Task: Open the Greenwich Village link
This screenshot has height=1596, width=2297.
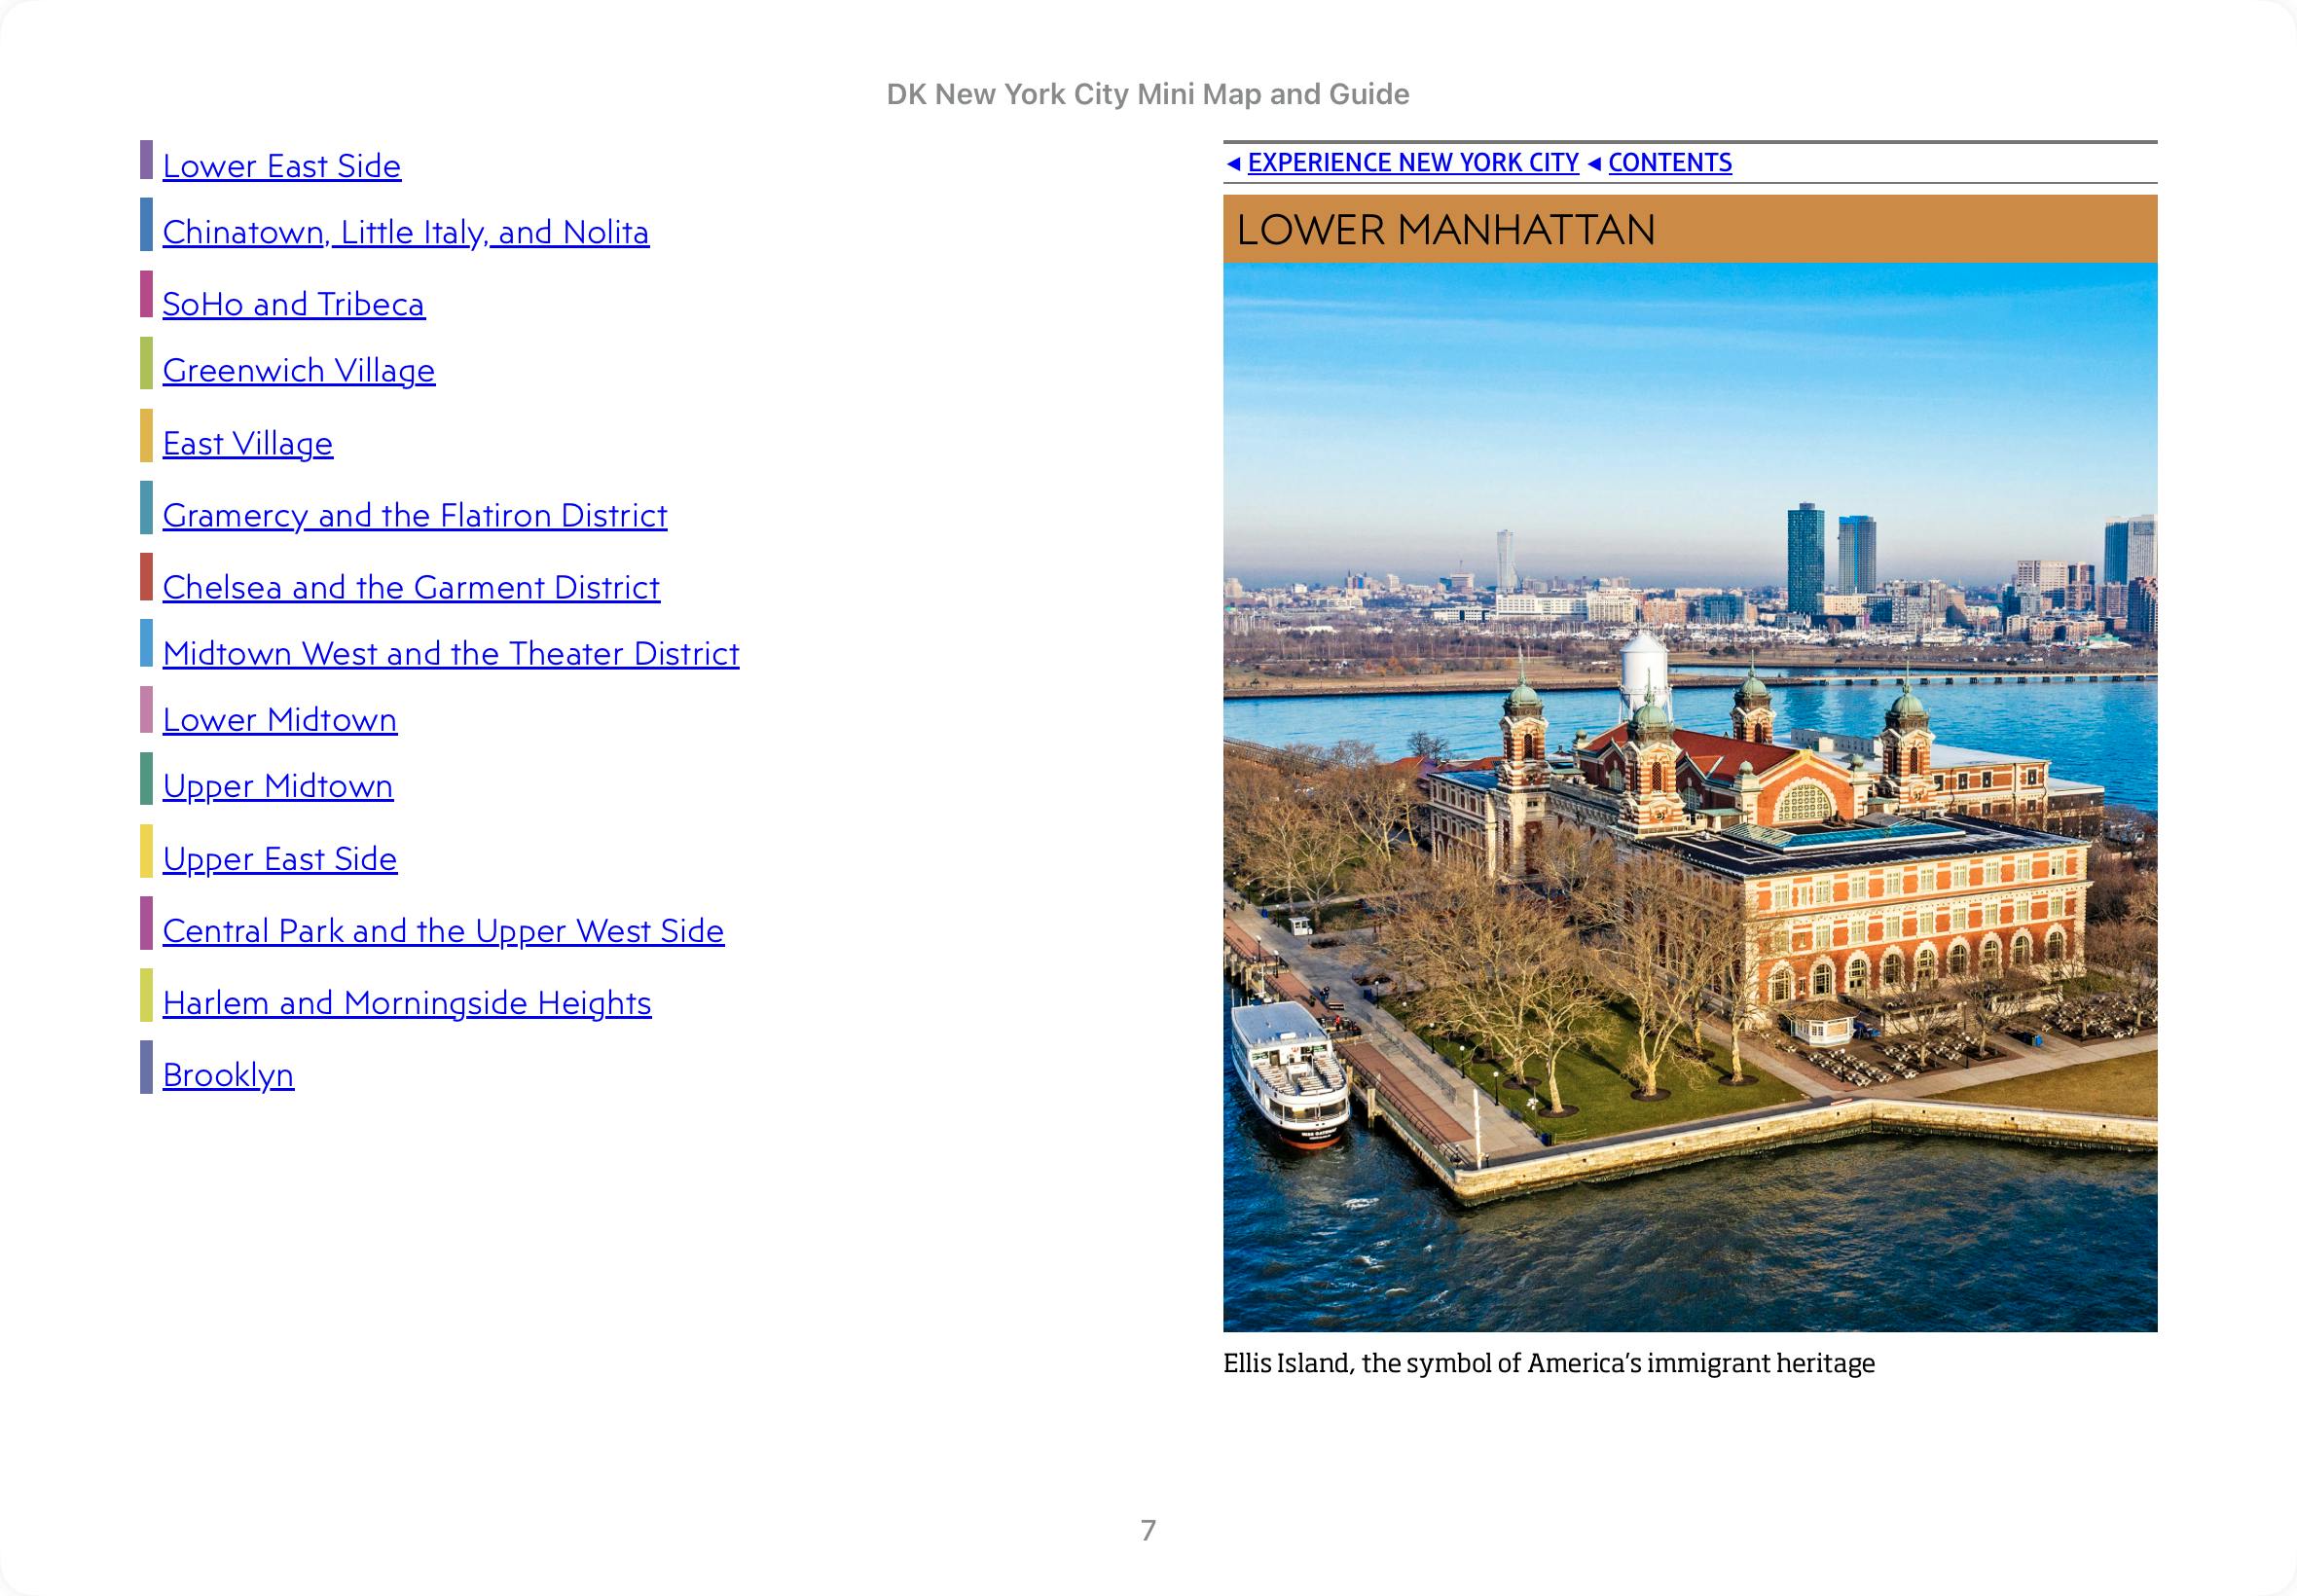Action: click(x=298, y=370)
